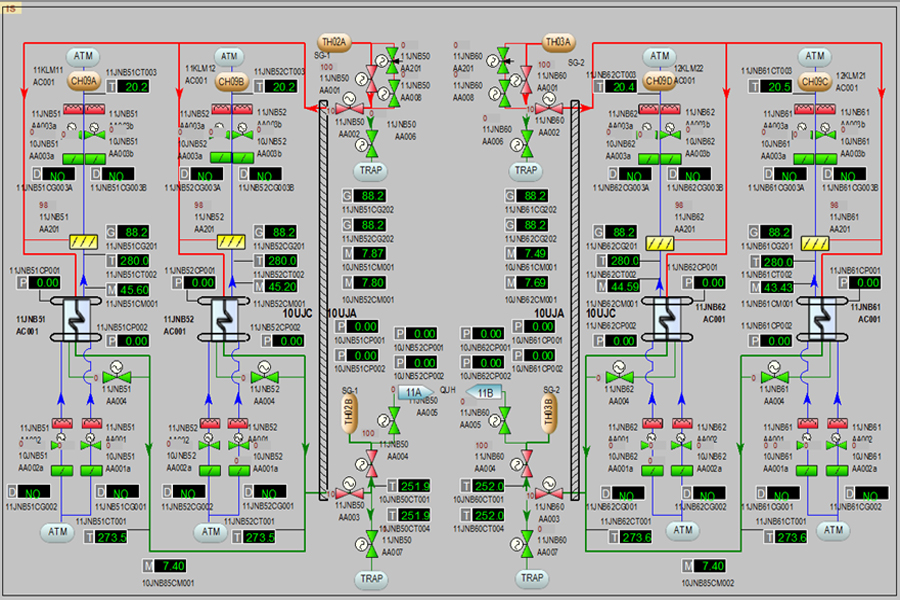Select the TH03B vessel symbol

(x=549, y=414)
